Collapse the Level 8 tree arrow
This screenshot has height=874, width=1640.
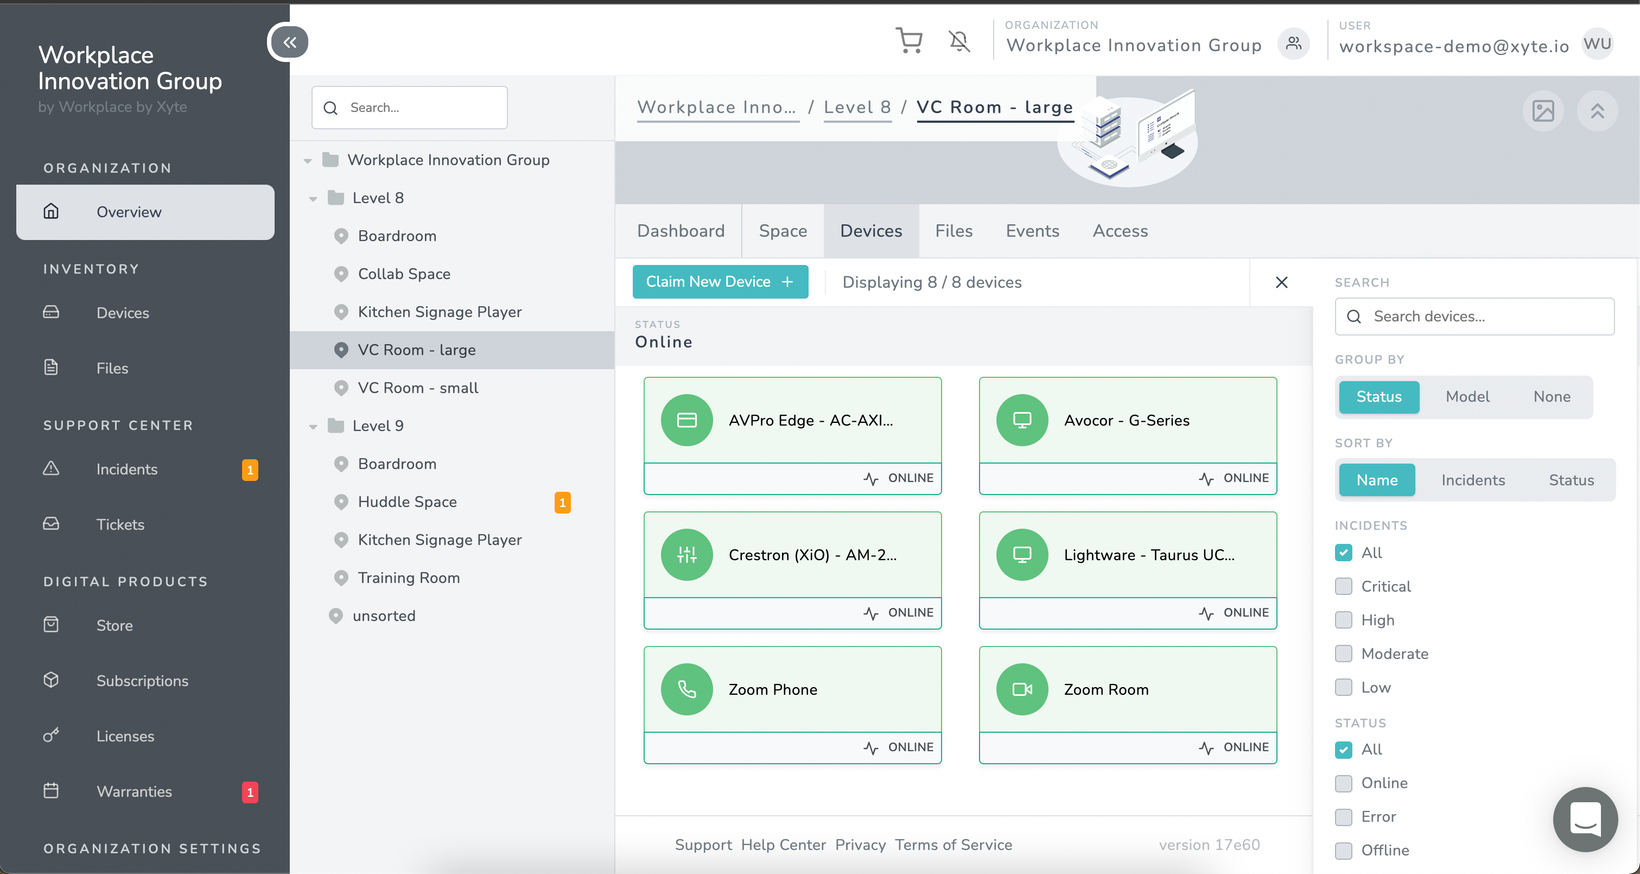click(x=313, y=199)
